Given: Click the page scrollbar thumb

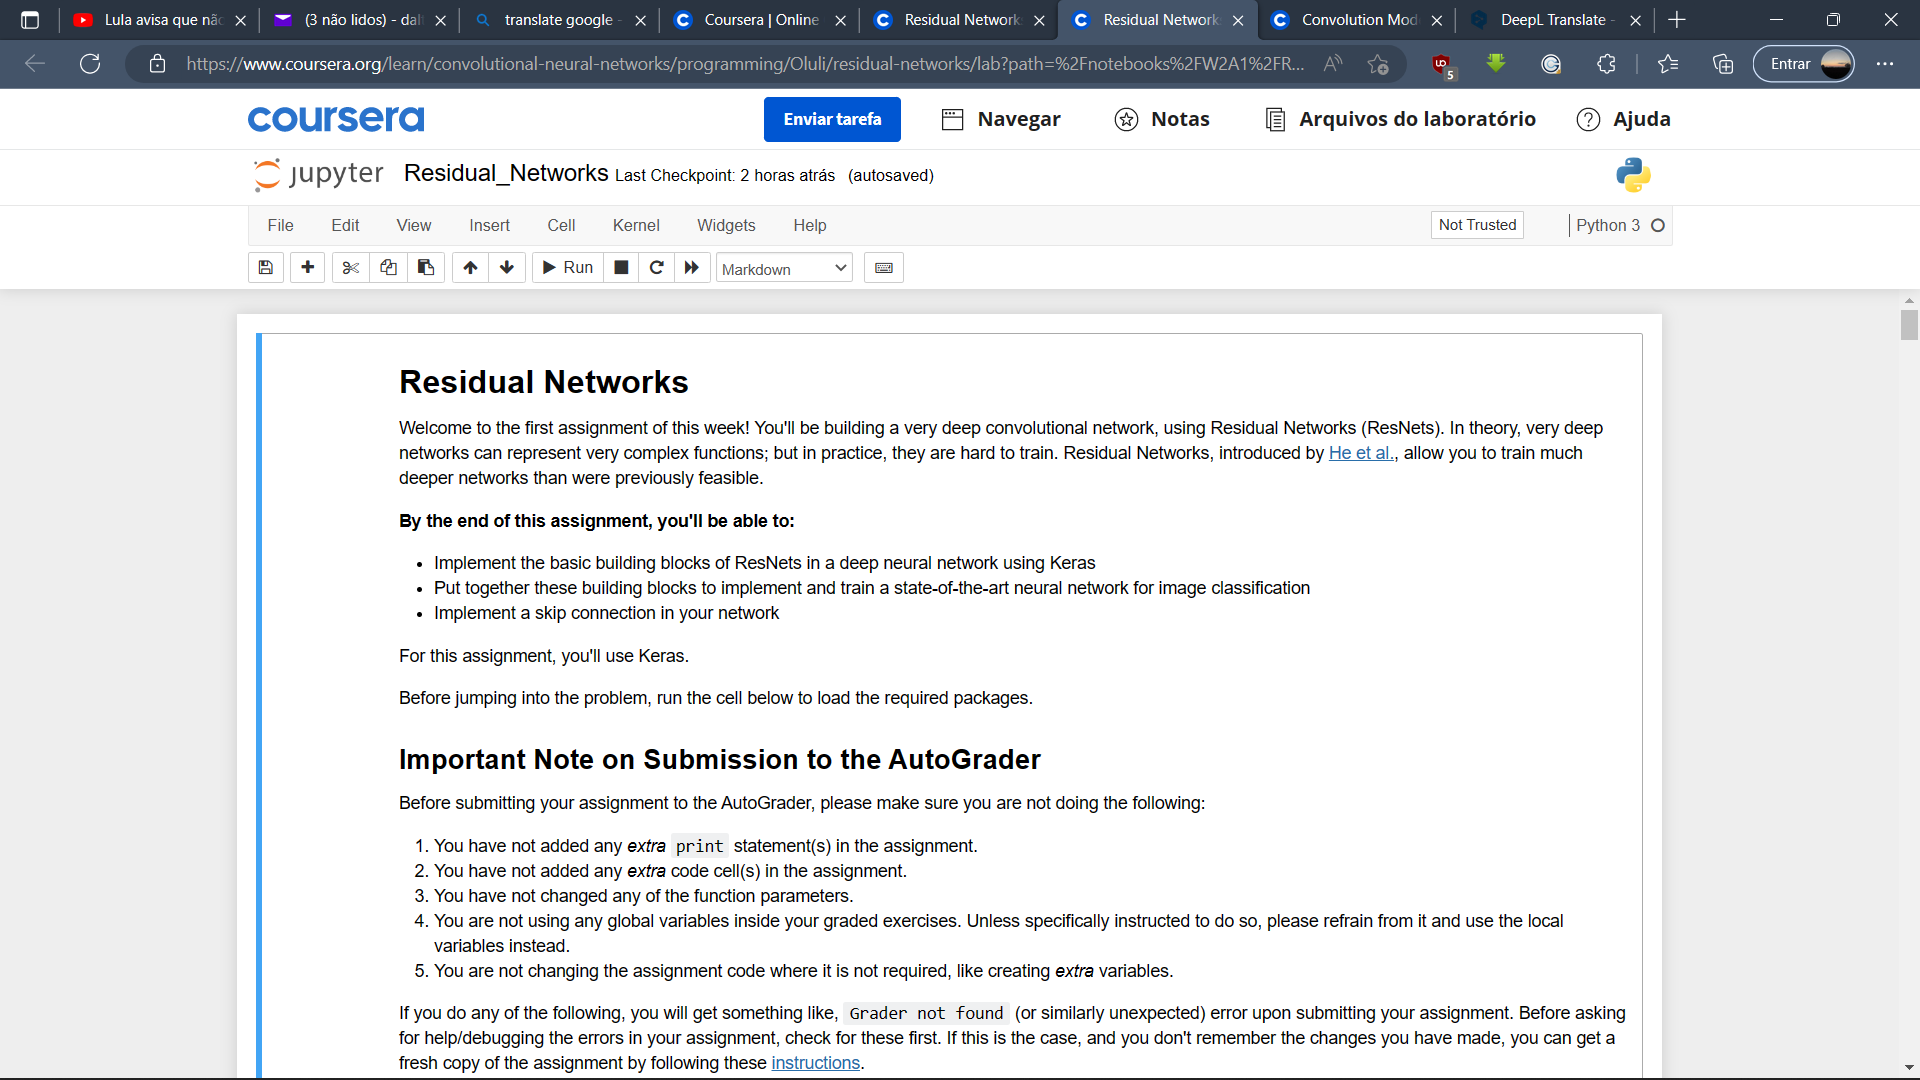Looking at the screenshot, I should pos(1908,324).
